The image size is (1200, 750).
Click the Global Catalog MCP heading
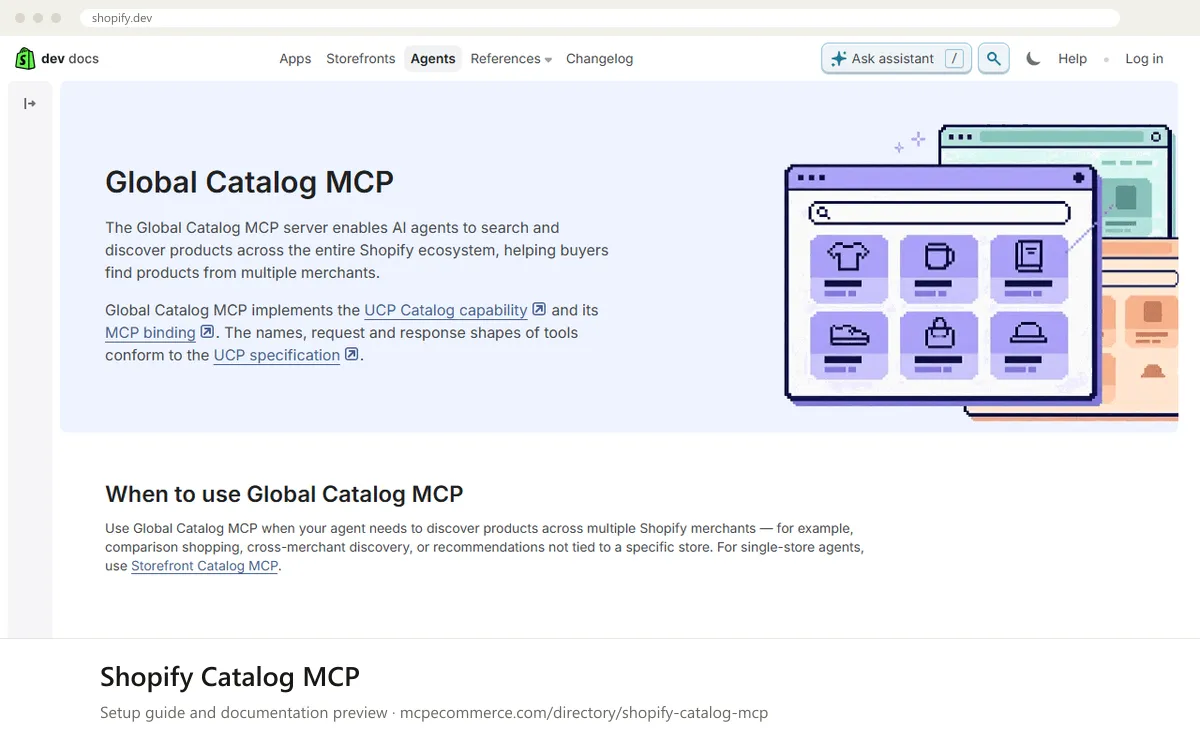[249, 182]
